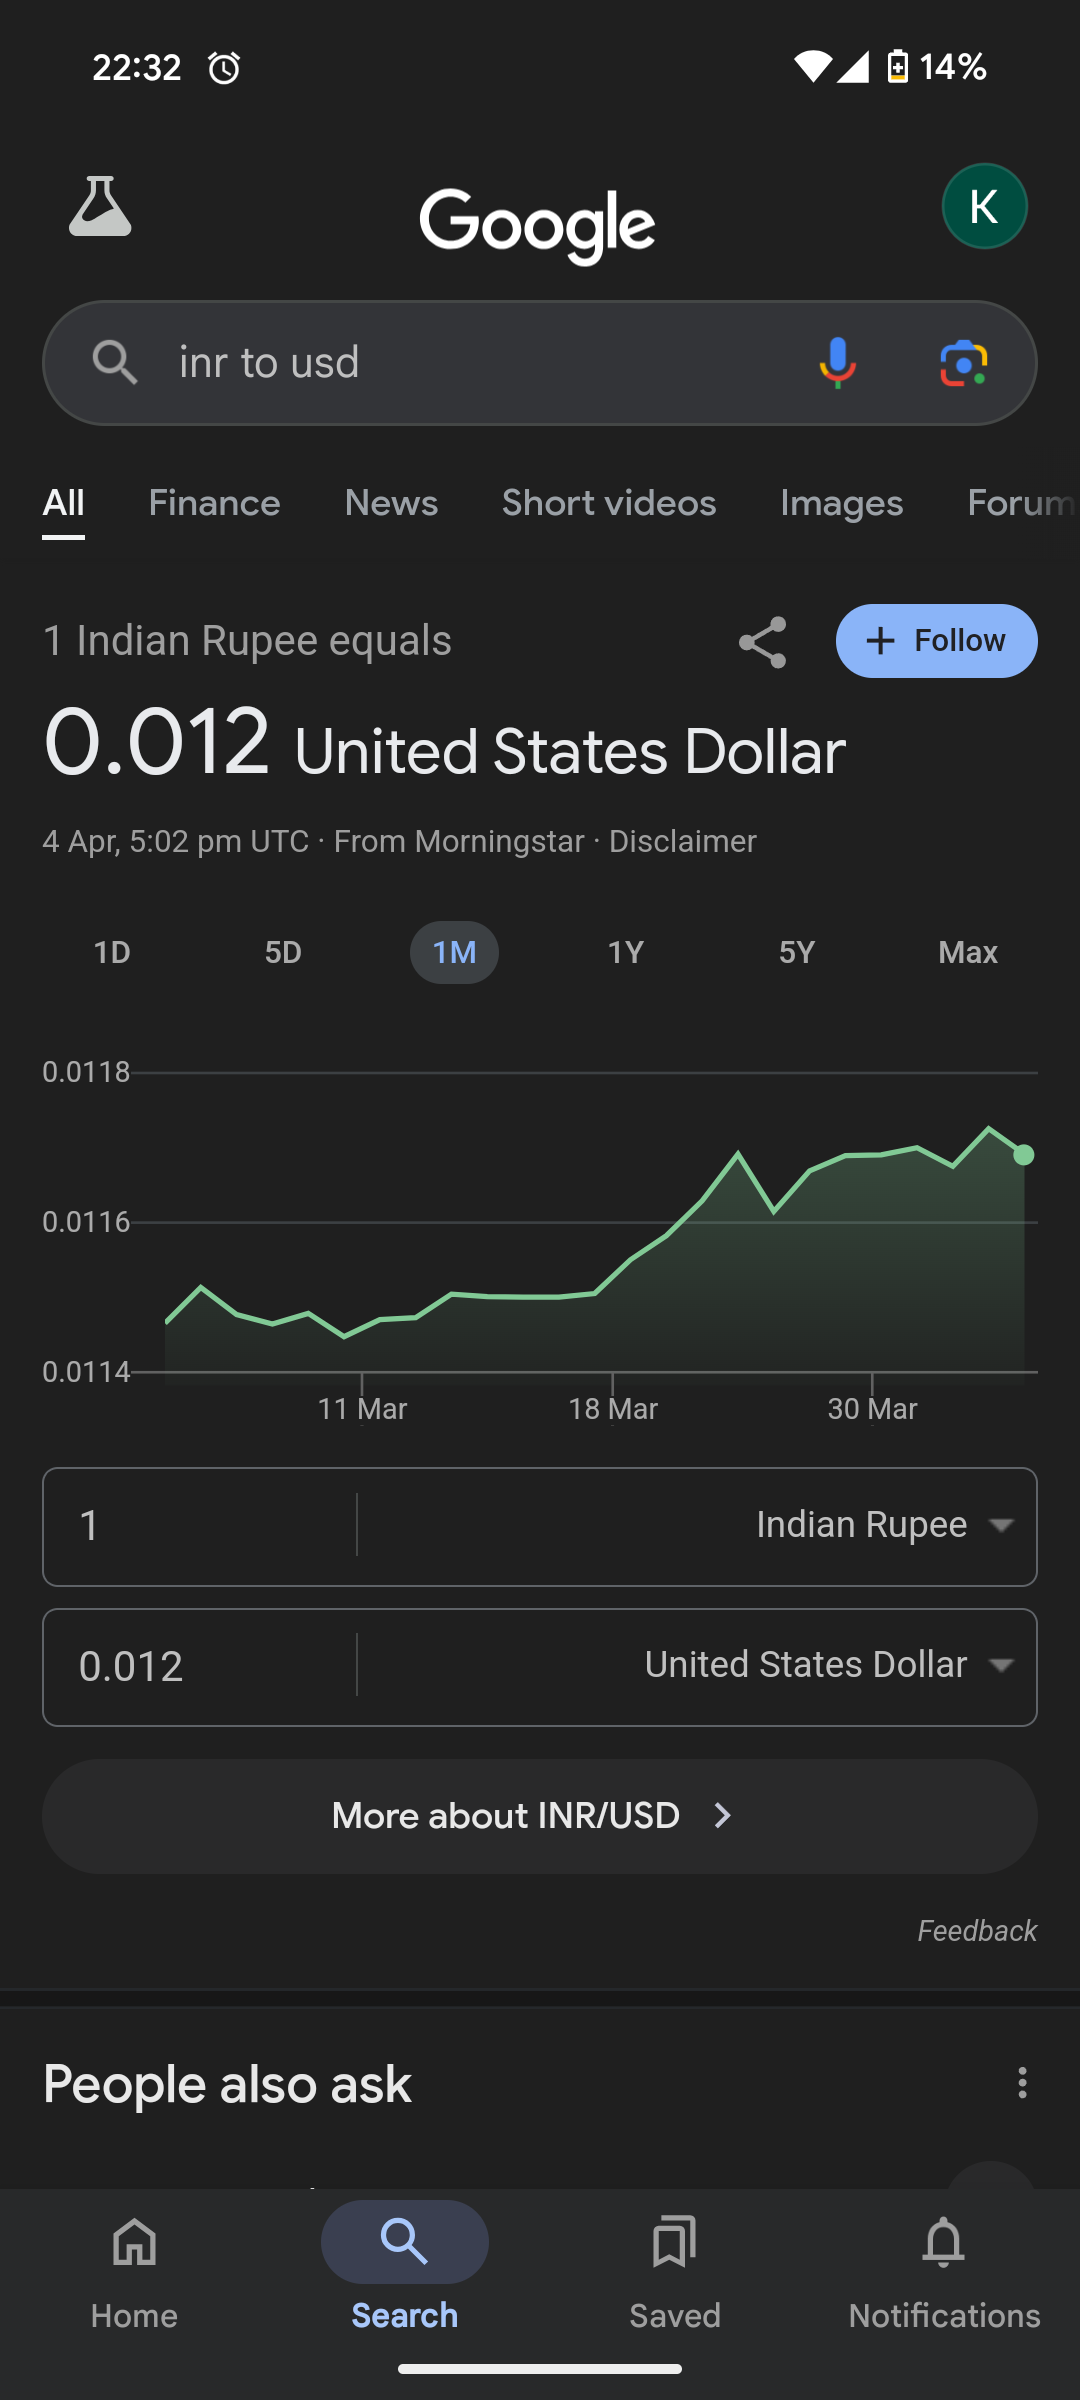Switch to the Finance tab
This screenshot has height=2400, width=1080.
point(214,503)
